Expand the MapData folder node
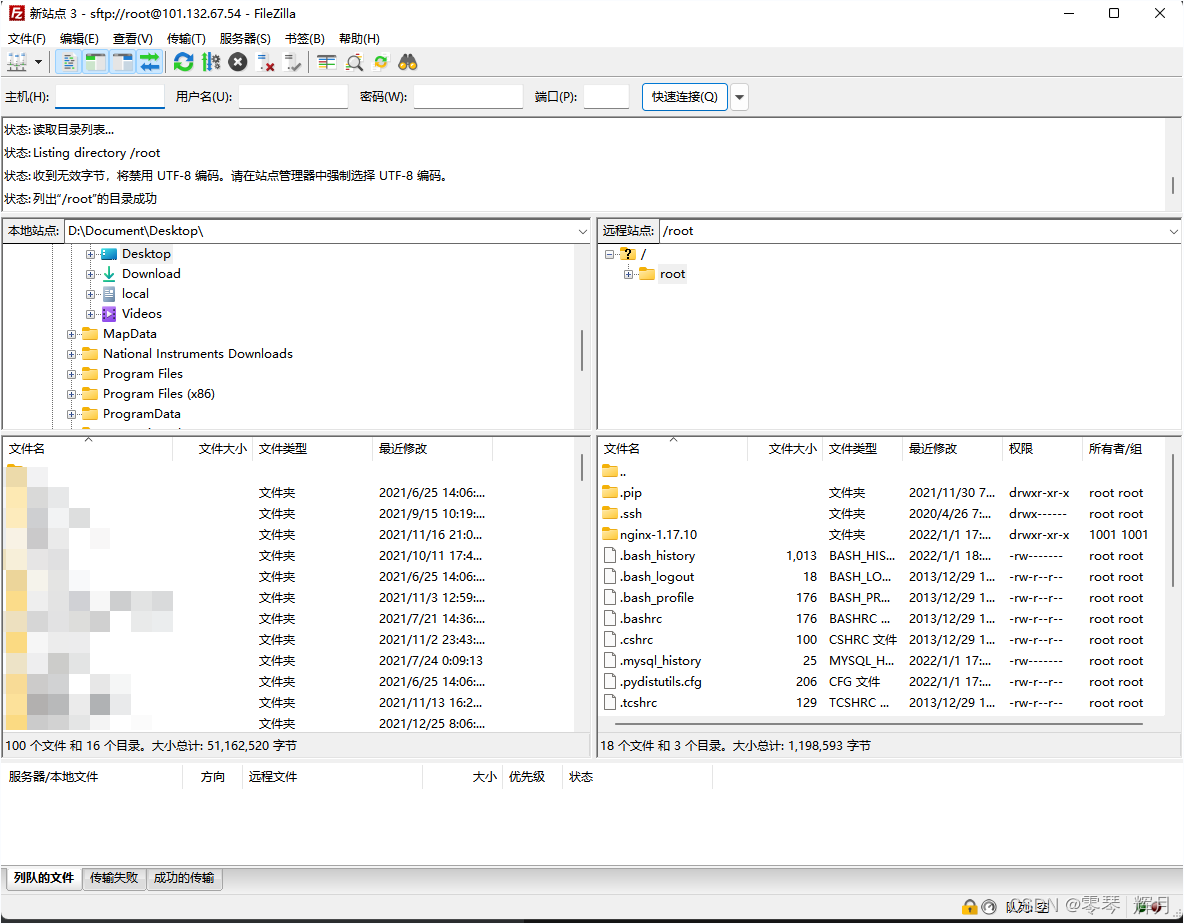Viewport: 1184px width, 924px height. pos(71,334)
